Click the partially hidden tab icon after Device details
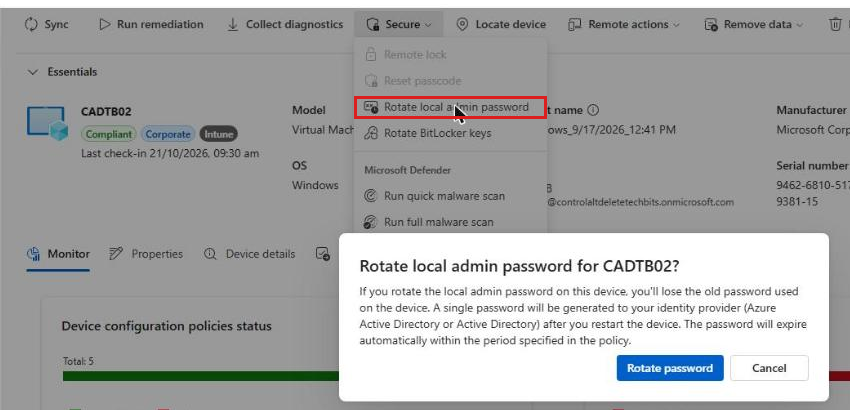 [x=323, y=254]
